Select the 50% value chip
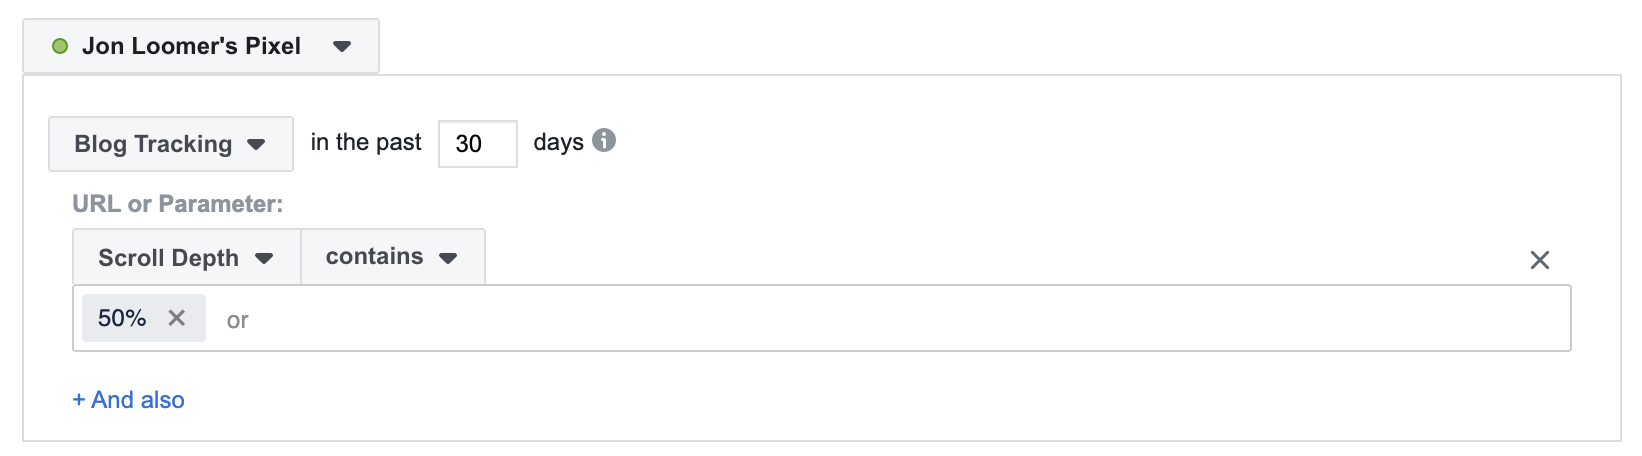Image resolution: width=1642 pixels, height=456 pixels. click(x=122, y=318)
